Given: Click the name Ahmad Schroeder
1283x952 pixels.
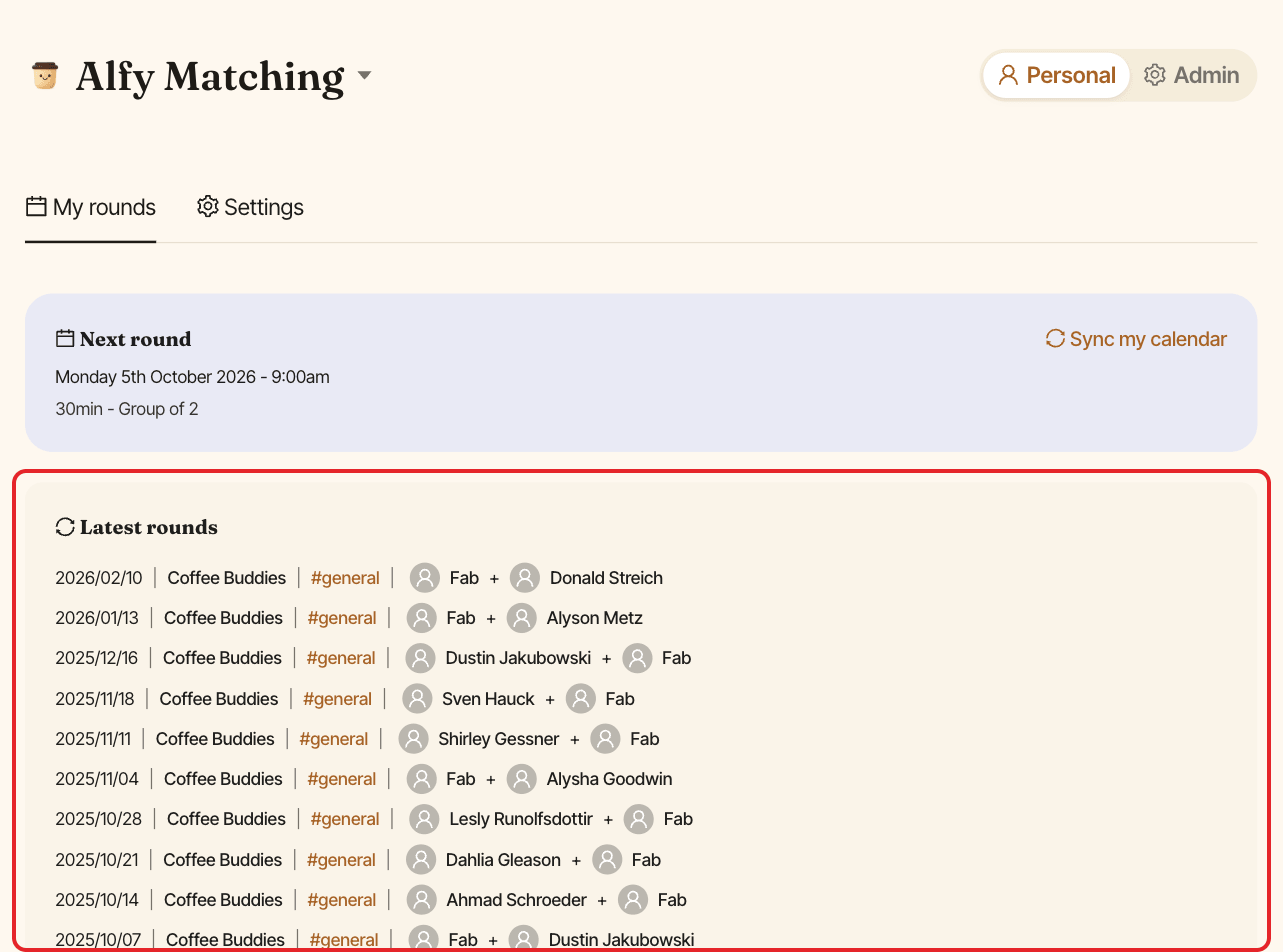Looking at the screenshot, I should point(516,900).
